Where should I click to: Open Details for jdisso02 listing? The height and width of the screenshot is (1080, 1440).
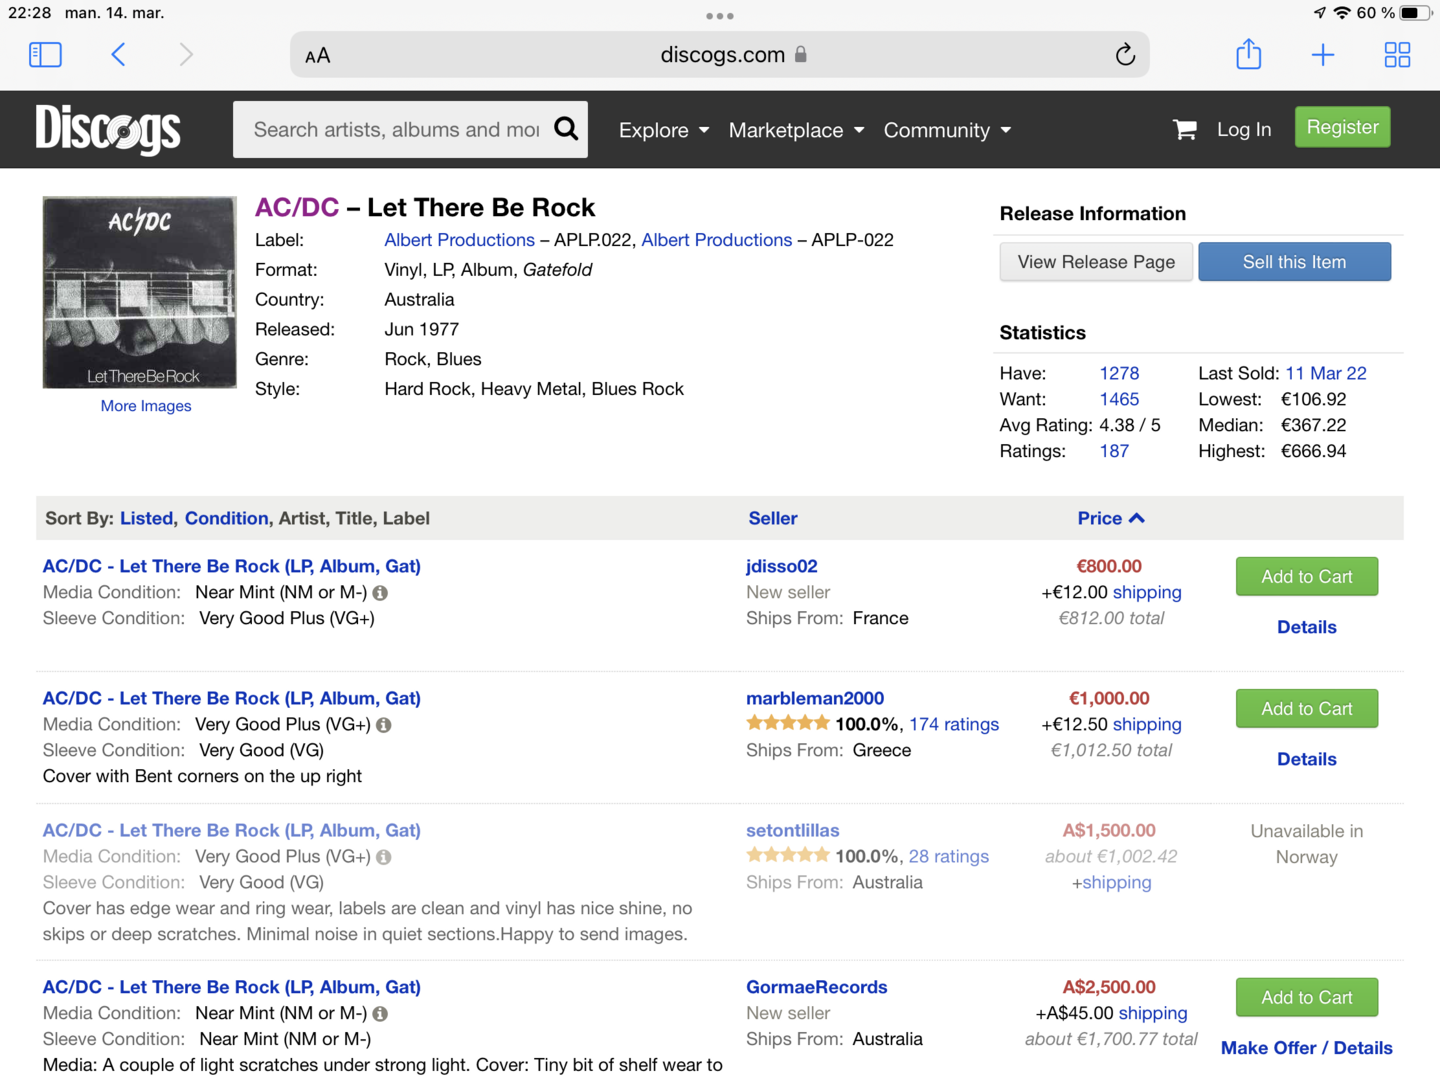click(x=1306, y=627)
